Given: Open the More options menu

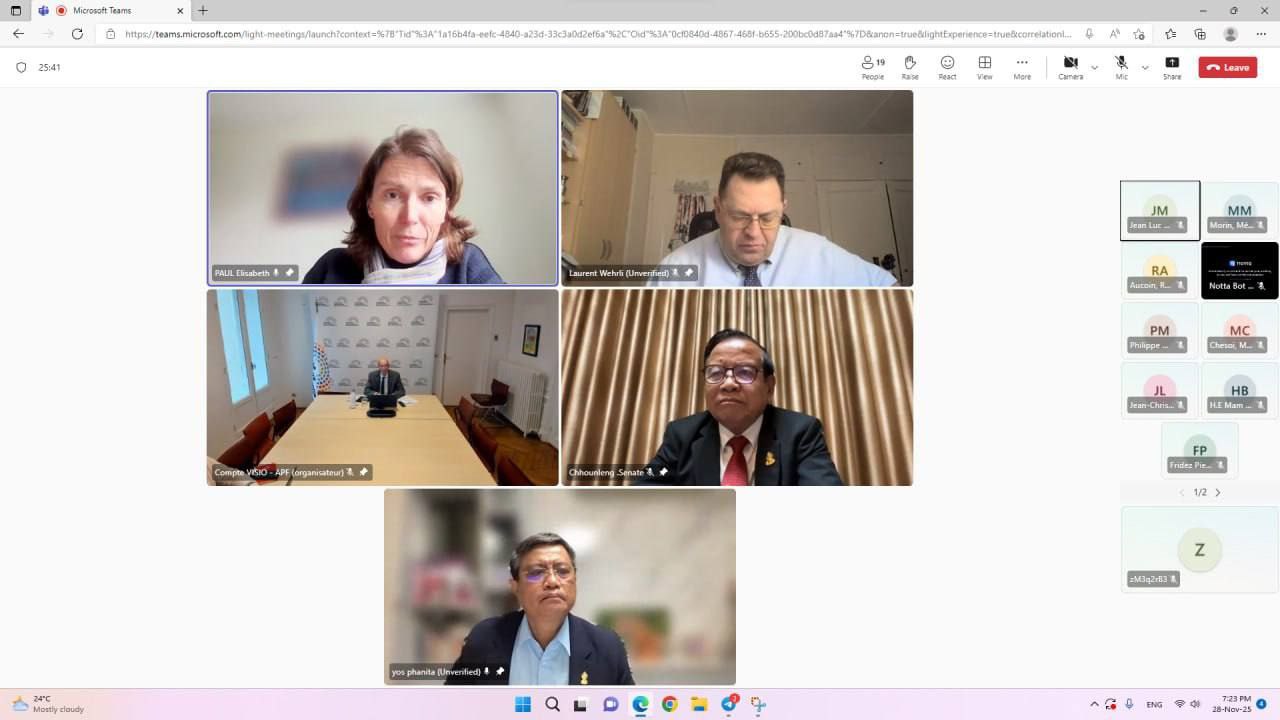Looking at the screenshot, I should pos(1022,67).
